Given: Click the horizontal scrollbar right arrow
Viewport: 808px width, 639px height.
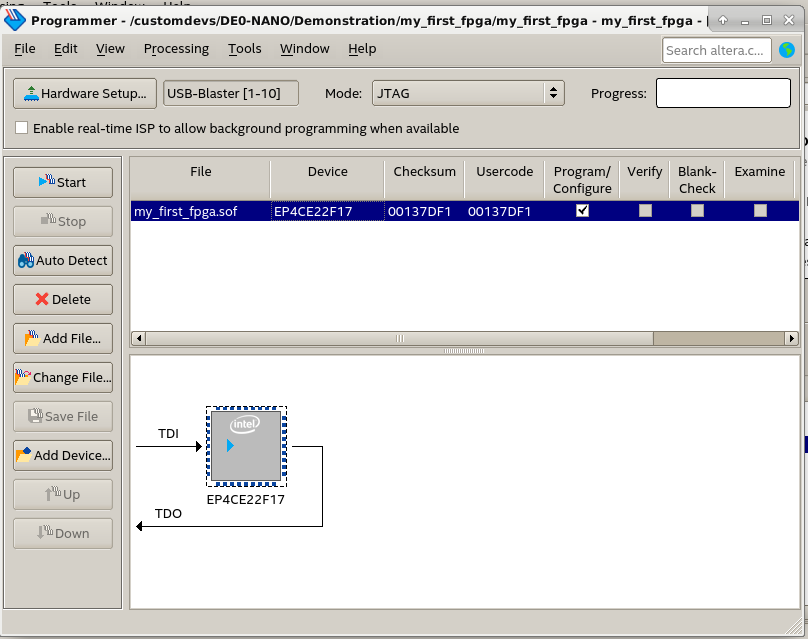Looking at the screenshot, I should point(792,339).
